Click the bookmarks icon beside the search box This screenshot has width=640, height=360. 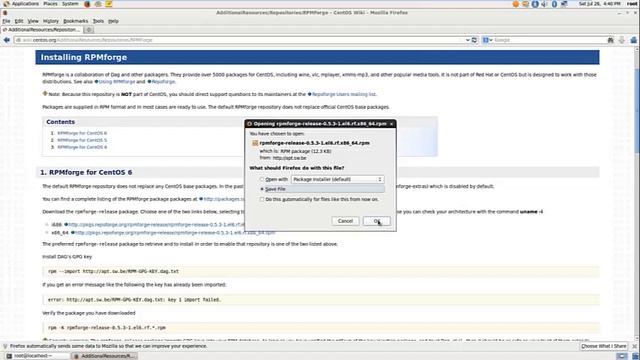click(x=611, y=40)
